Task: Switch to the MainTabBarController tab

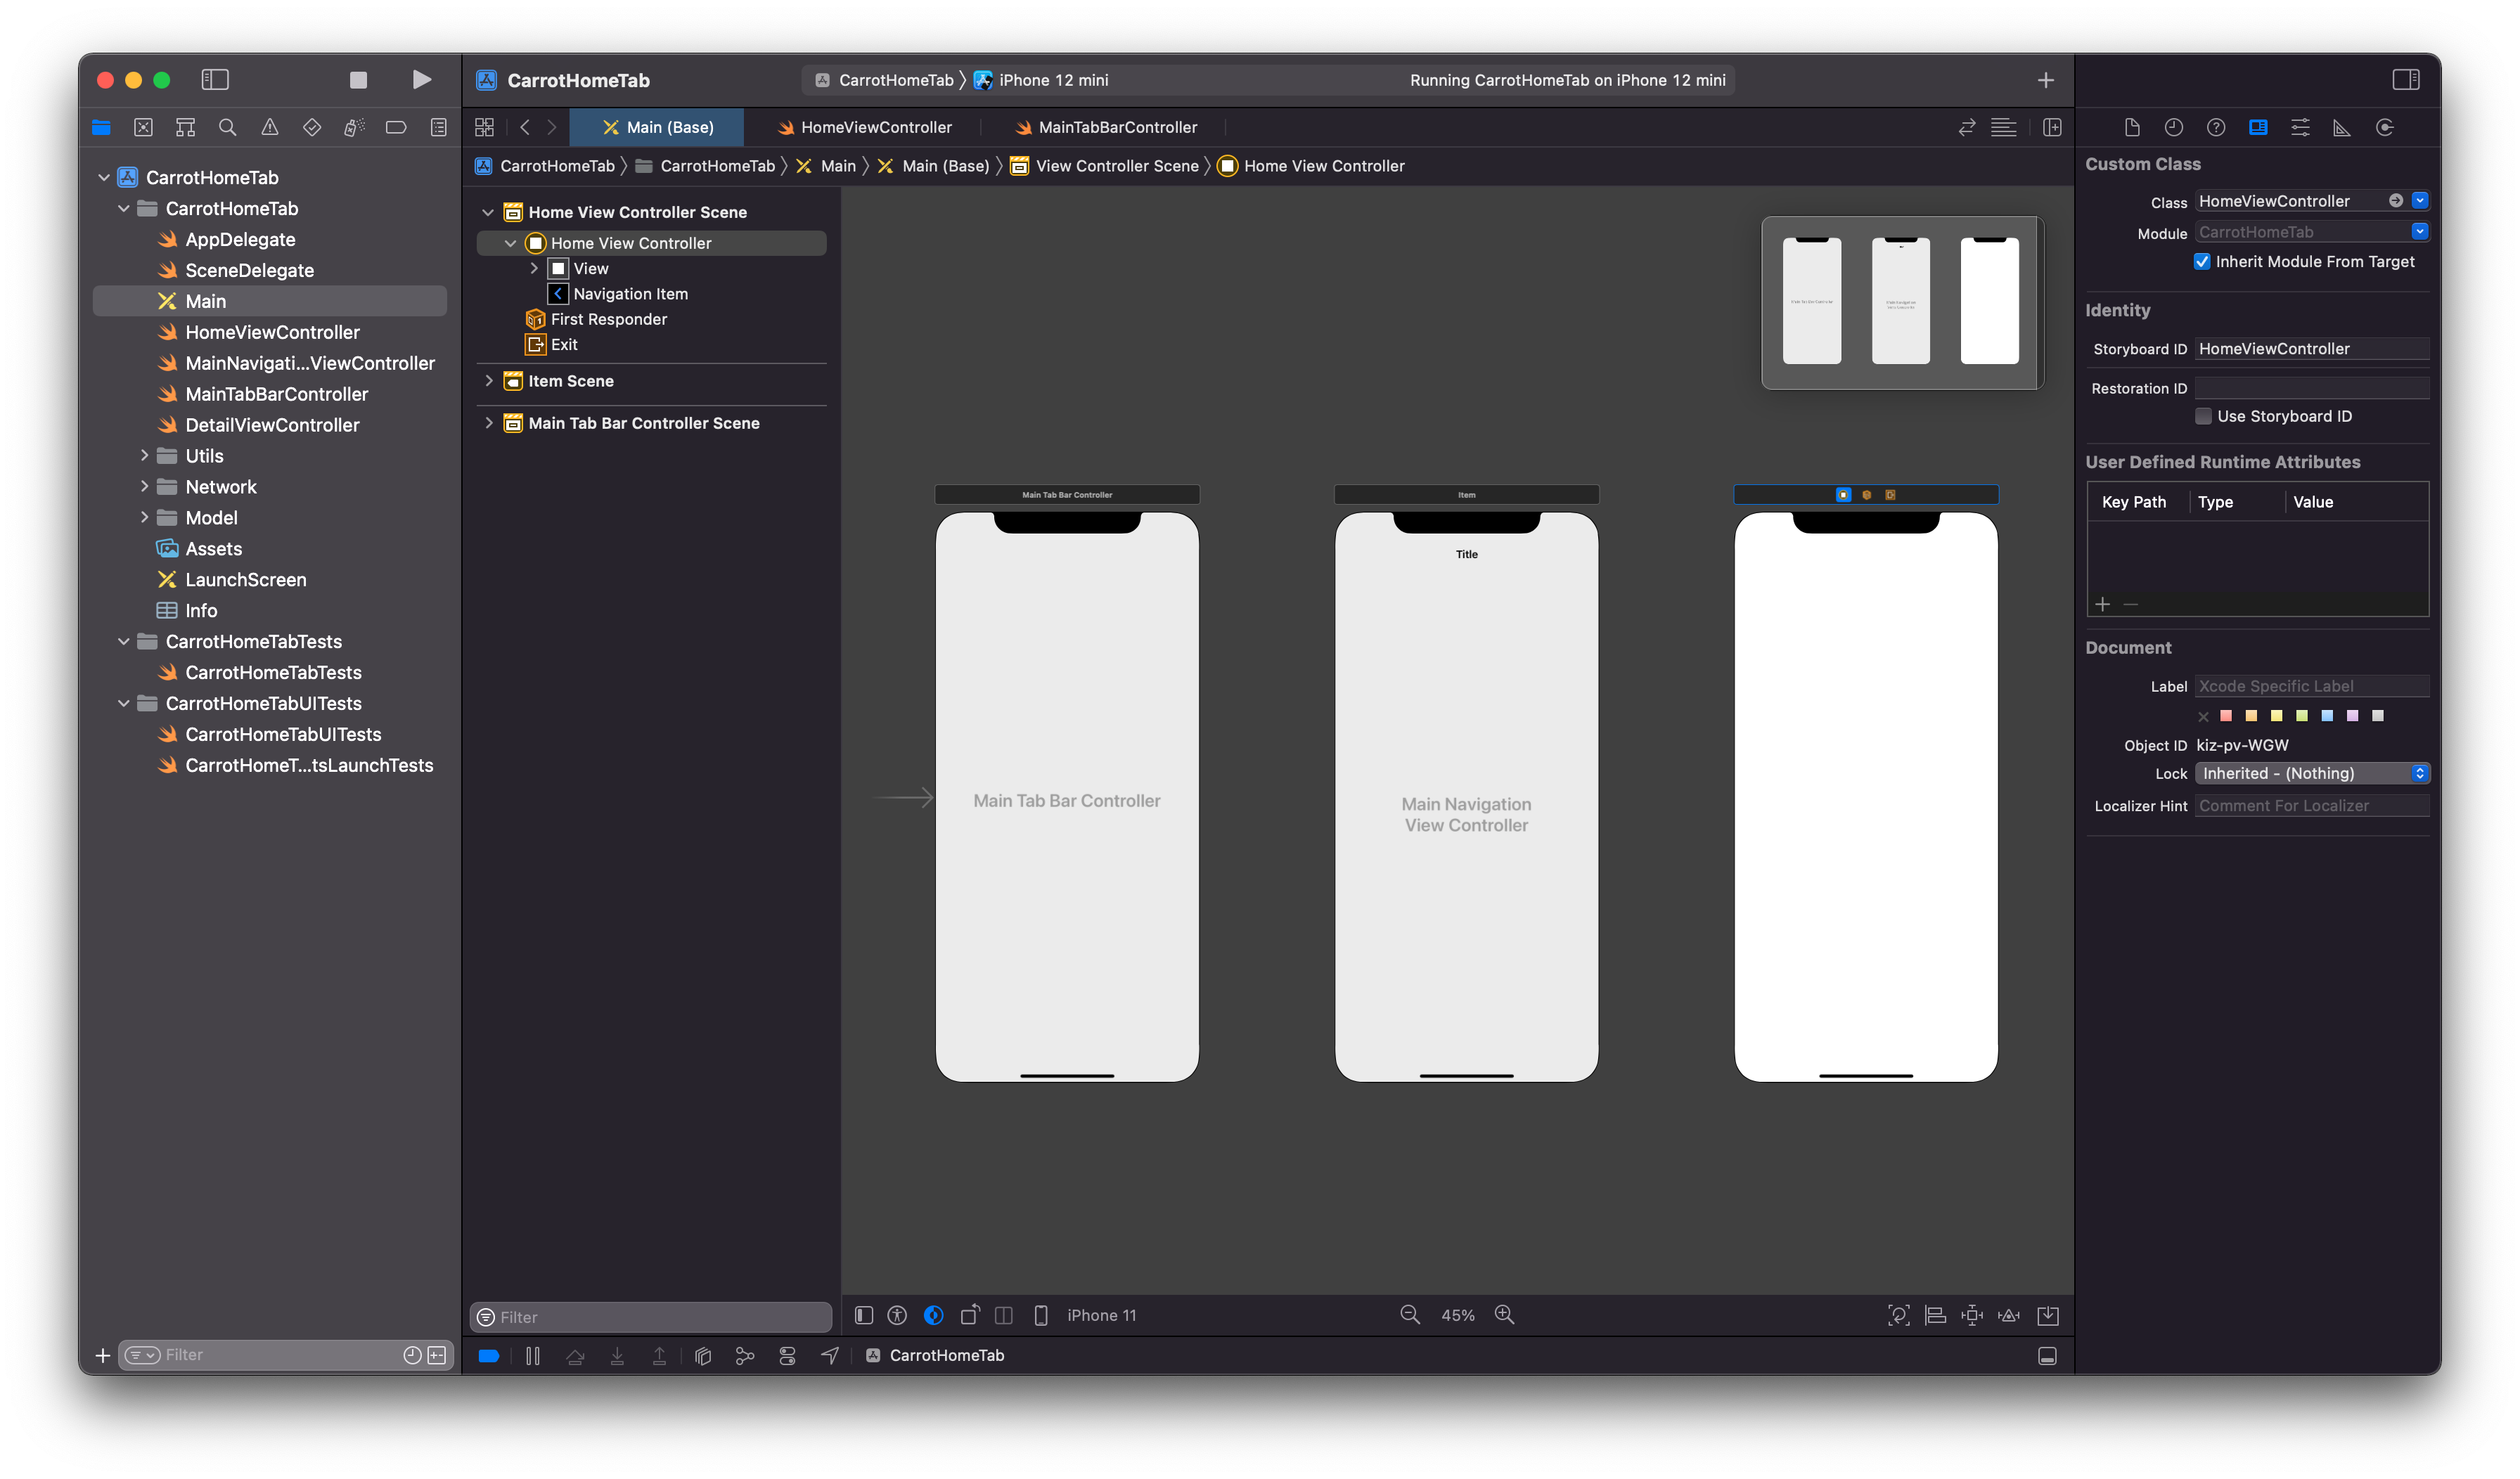Action: click(1105, 127)
